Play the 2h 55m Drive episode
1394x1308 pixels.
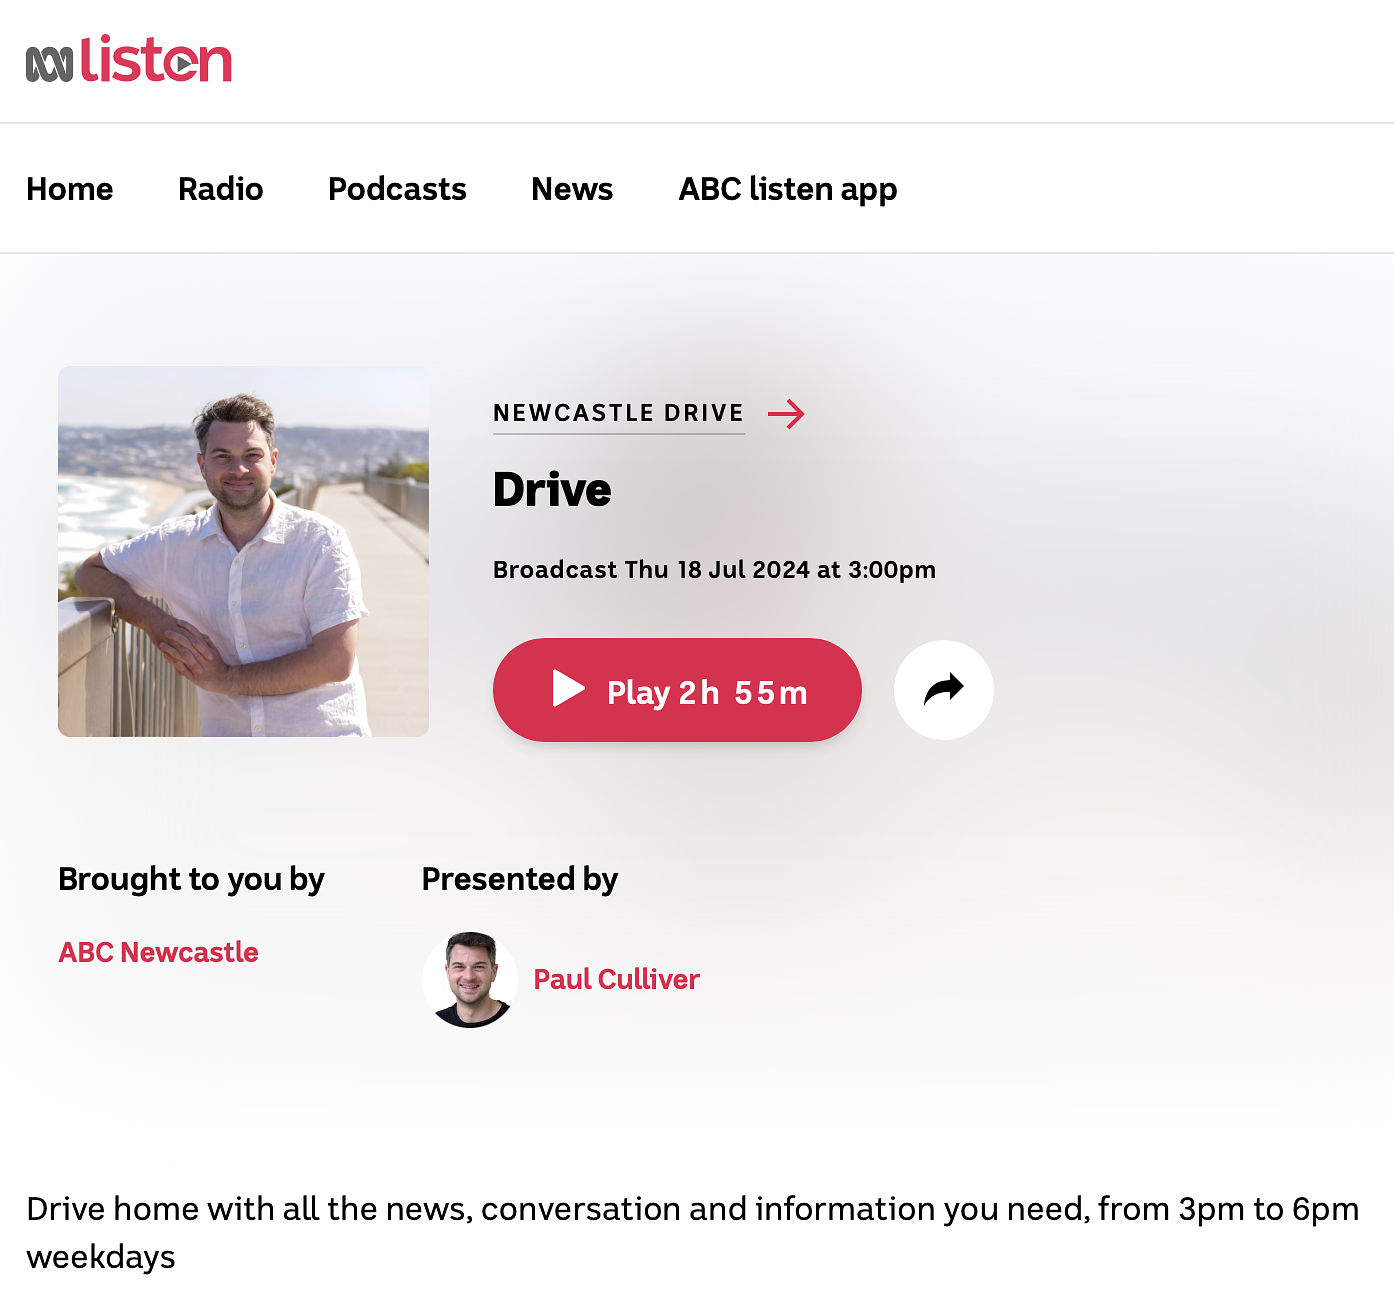click(x=677, y=690)
